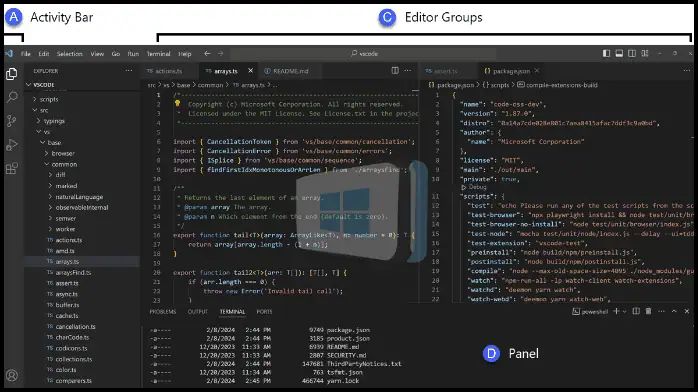Switch to the actions.ts tab
The image size is (698, 392).
point(168,71)
